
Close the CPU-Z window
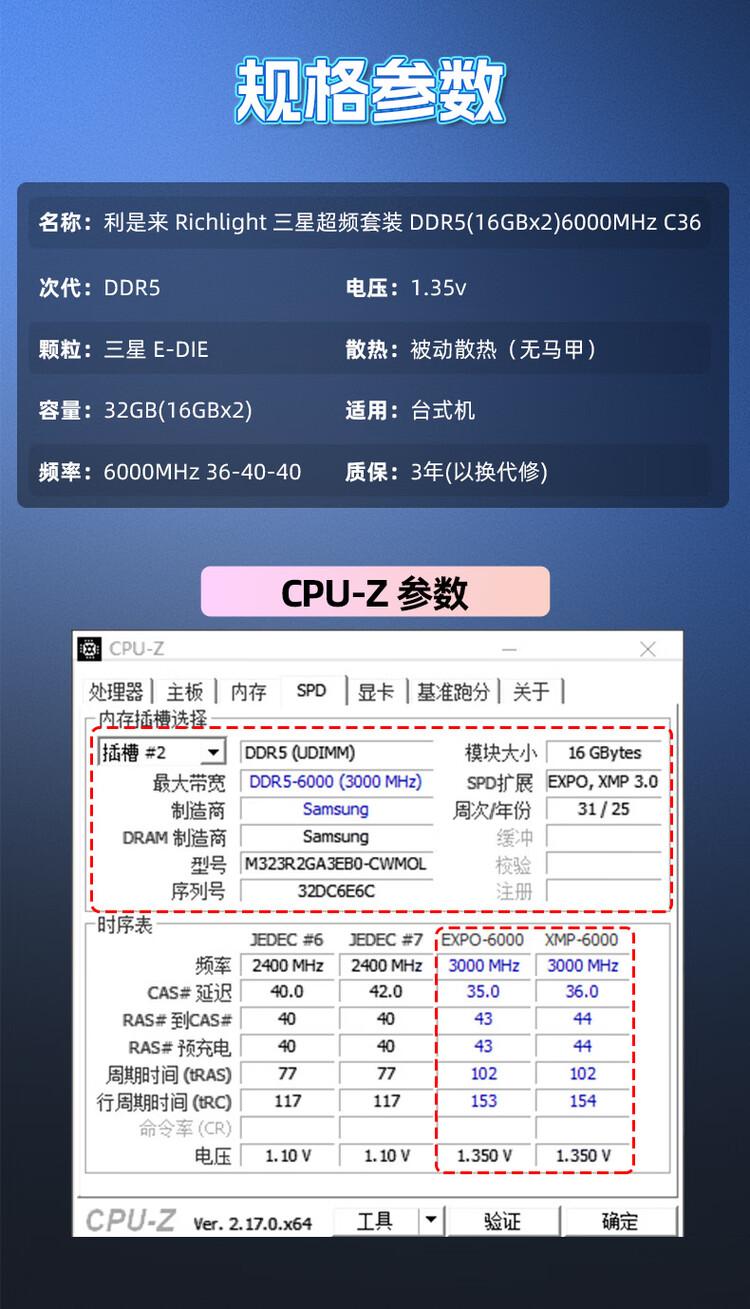(x=648, y=649)
